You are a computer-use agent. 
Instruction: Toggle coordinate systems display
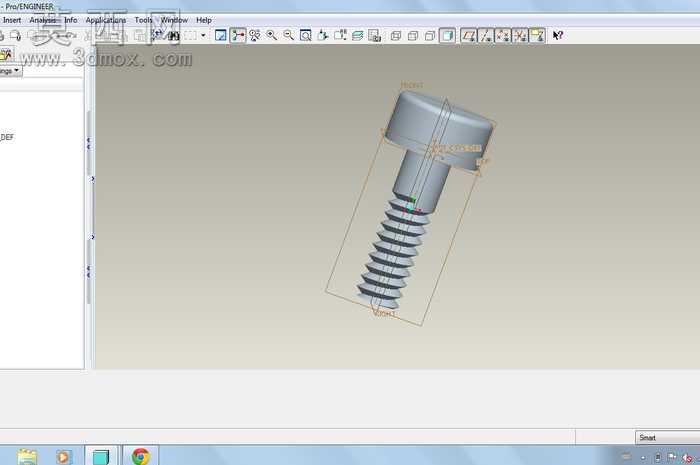520,35
